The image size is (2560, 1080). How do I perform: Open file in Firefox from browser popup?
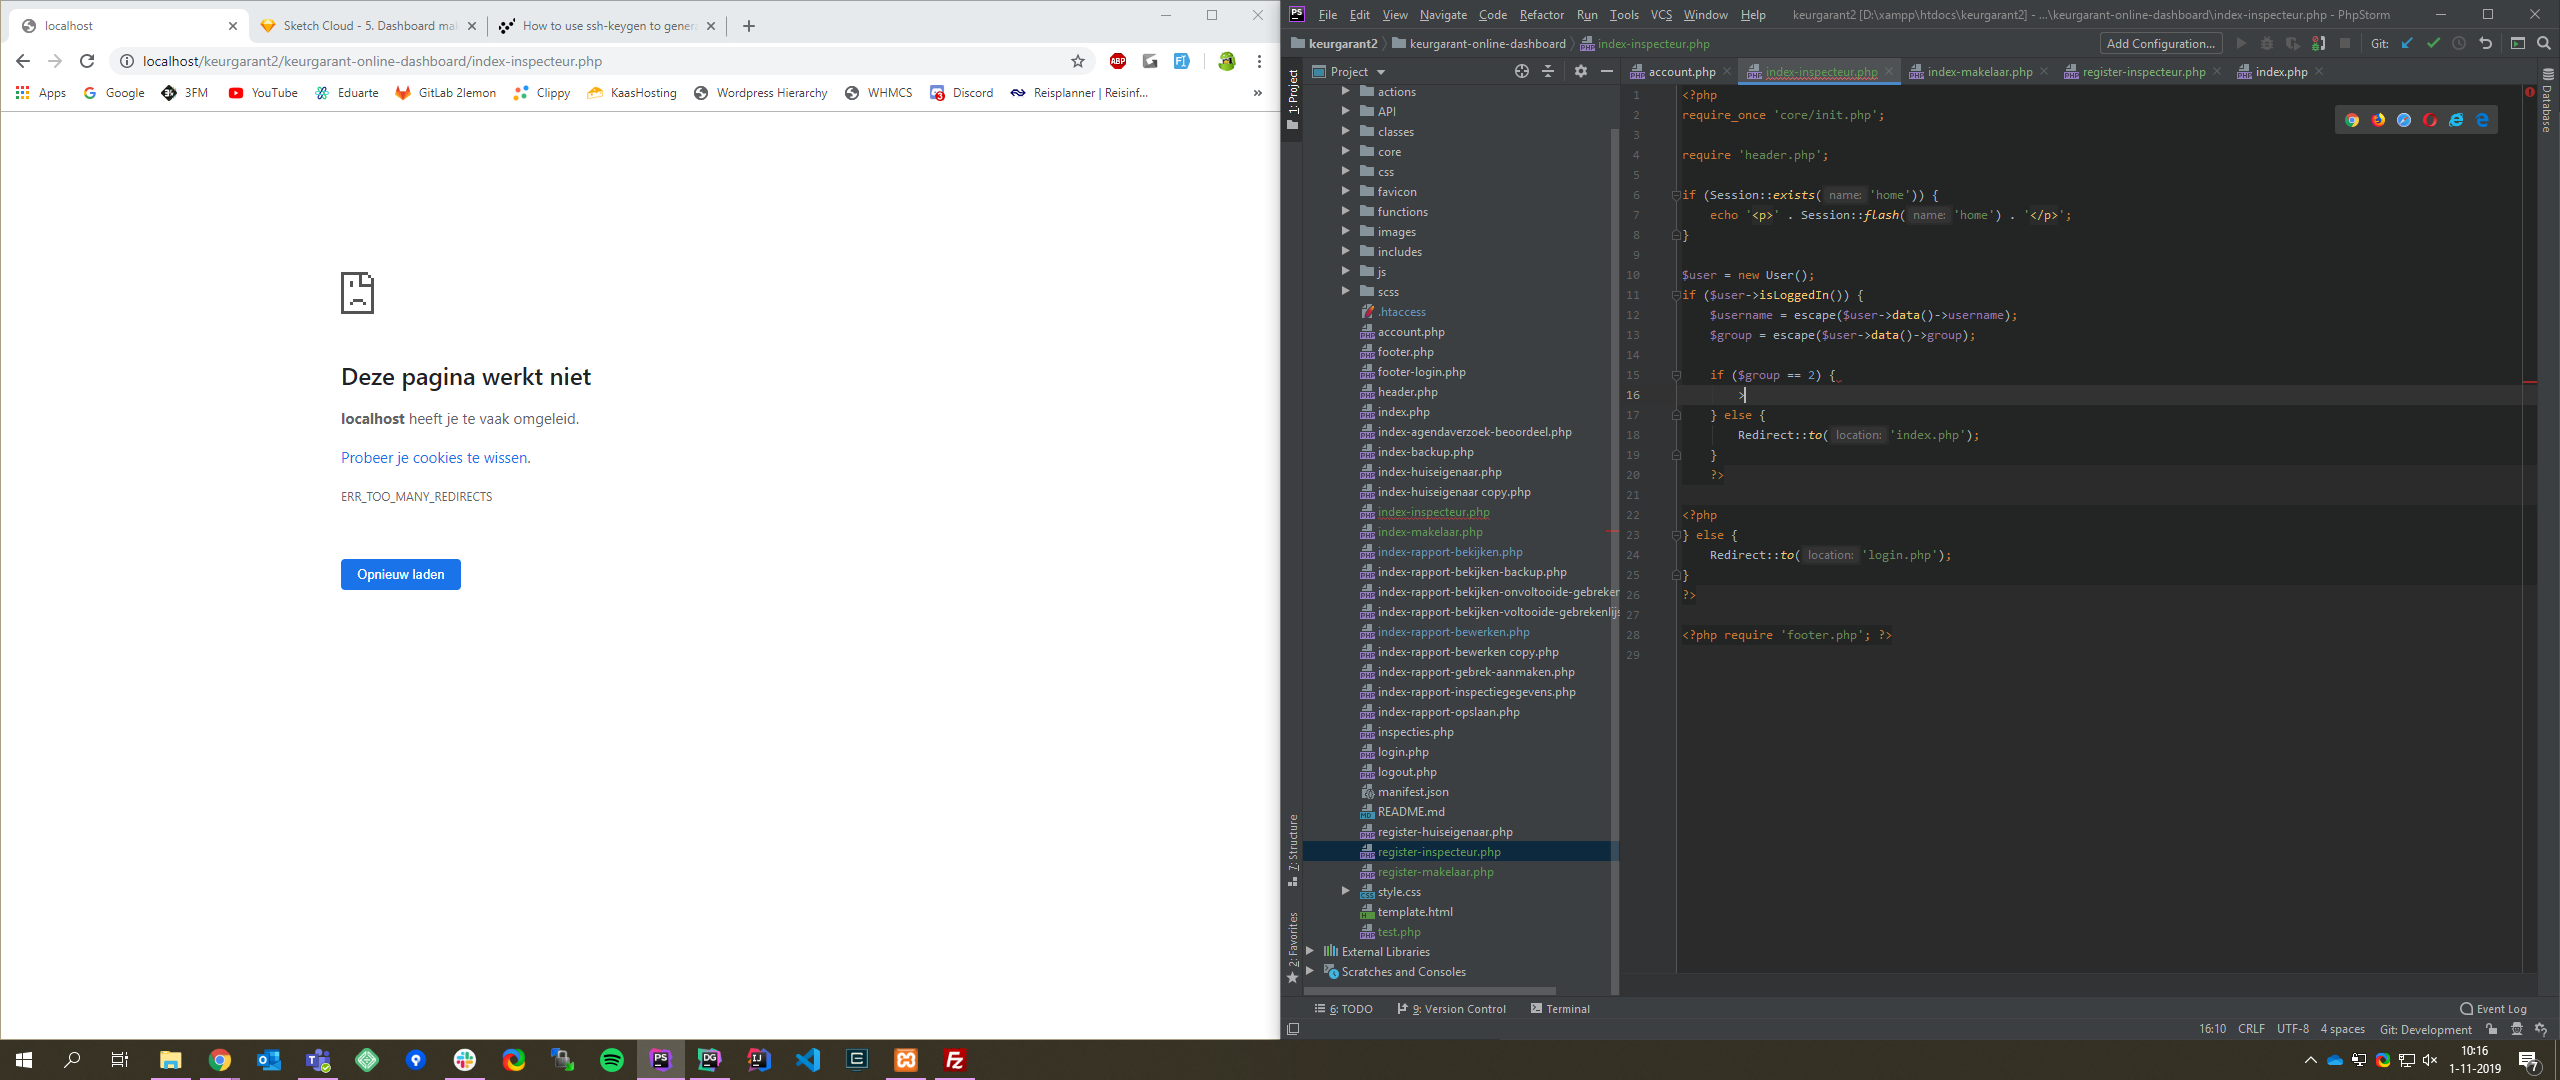pyautogui.click(x=2378, y=120)
